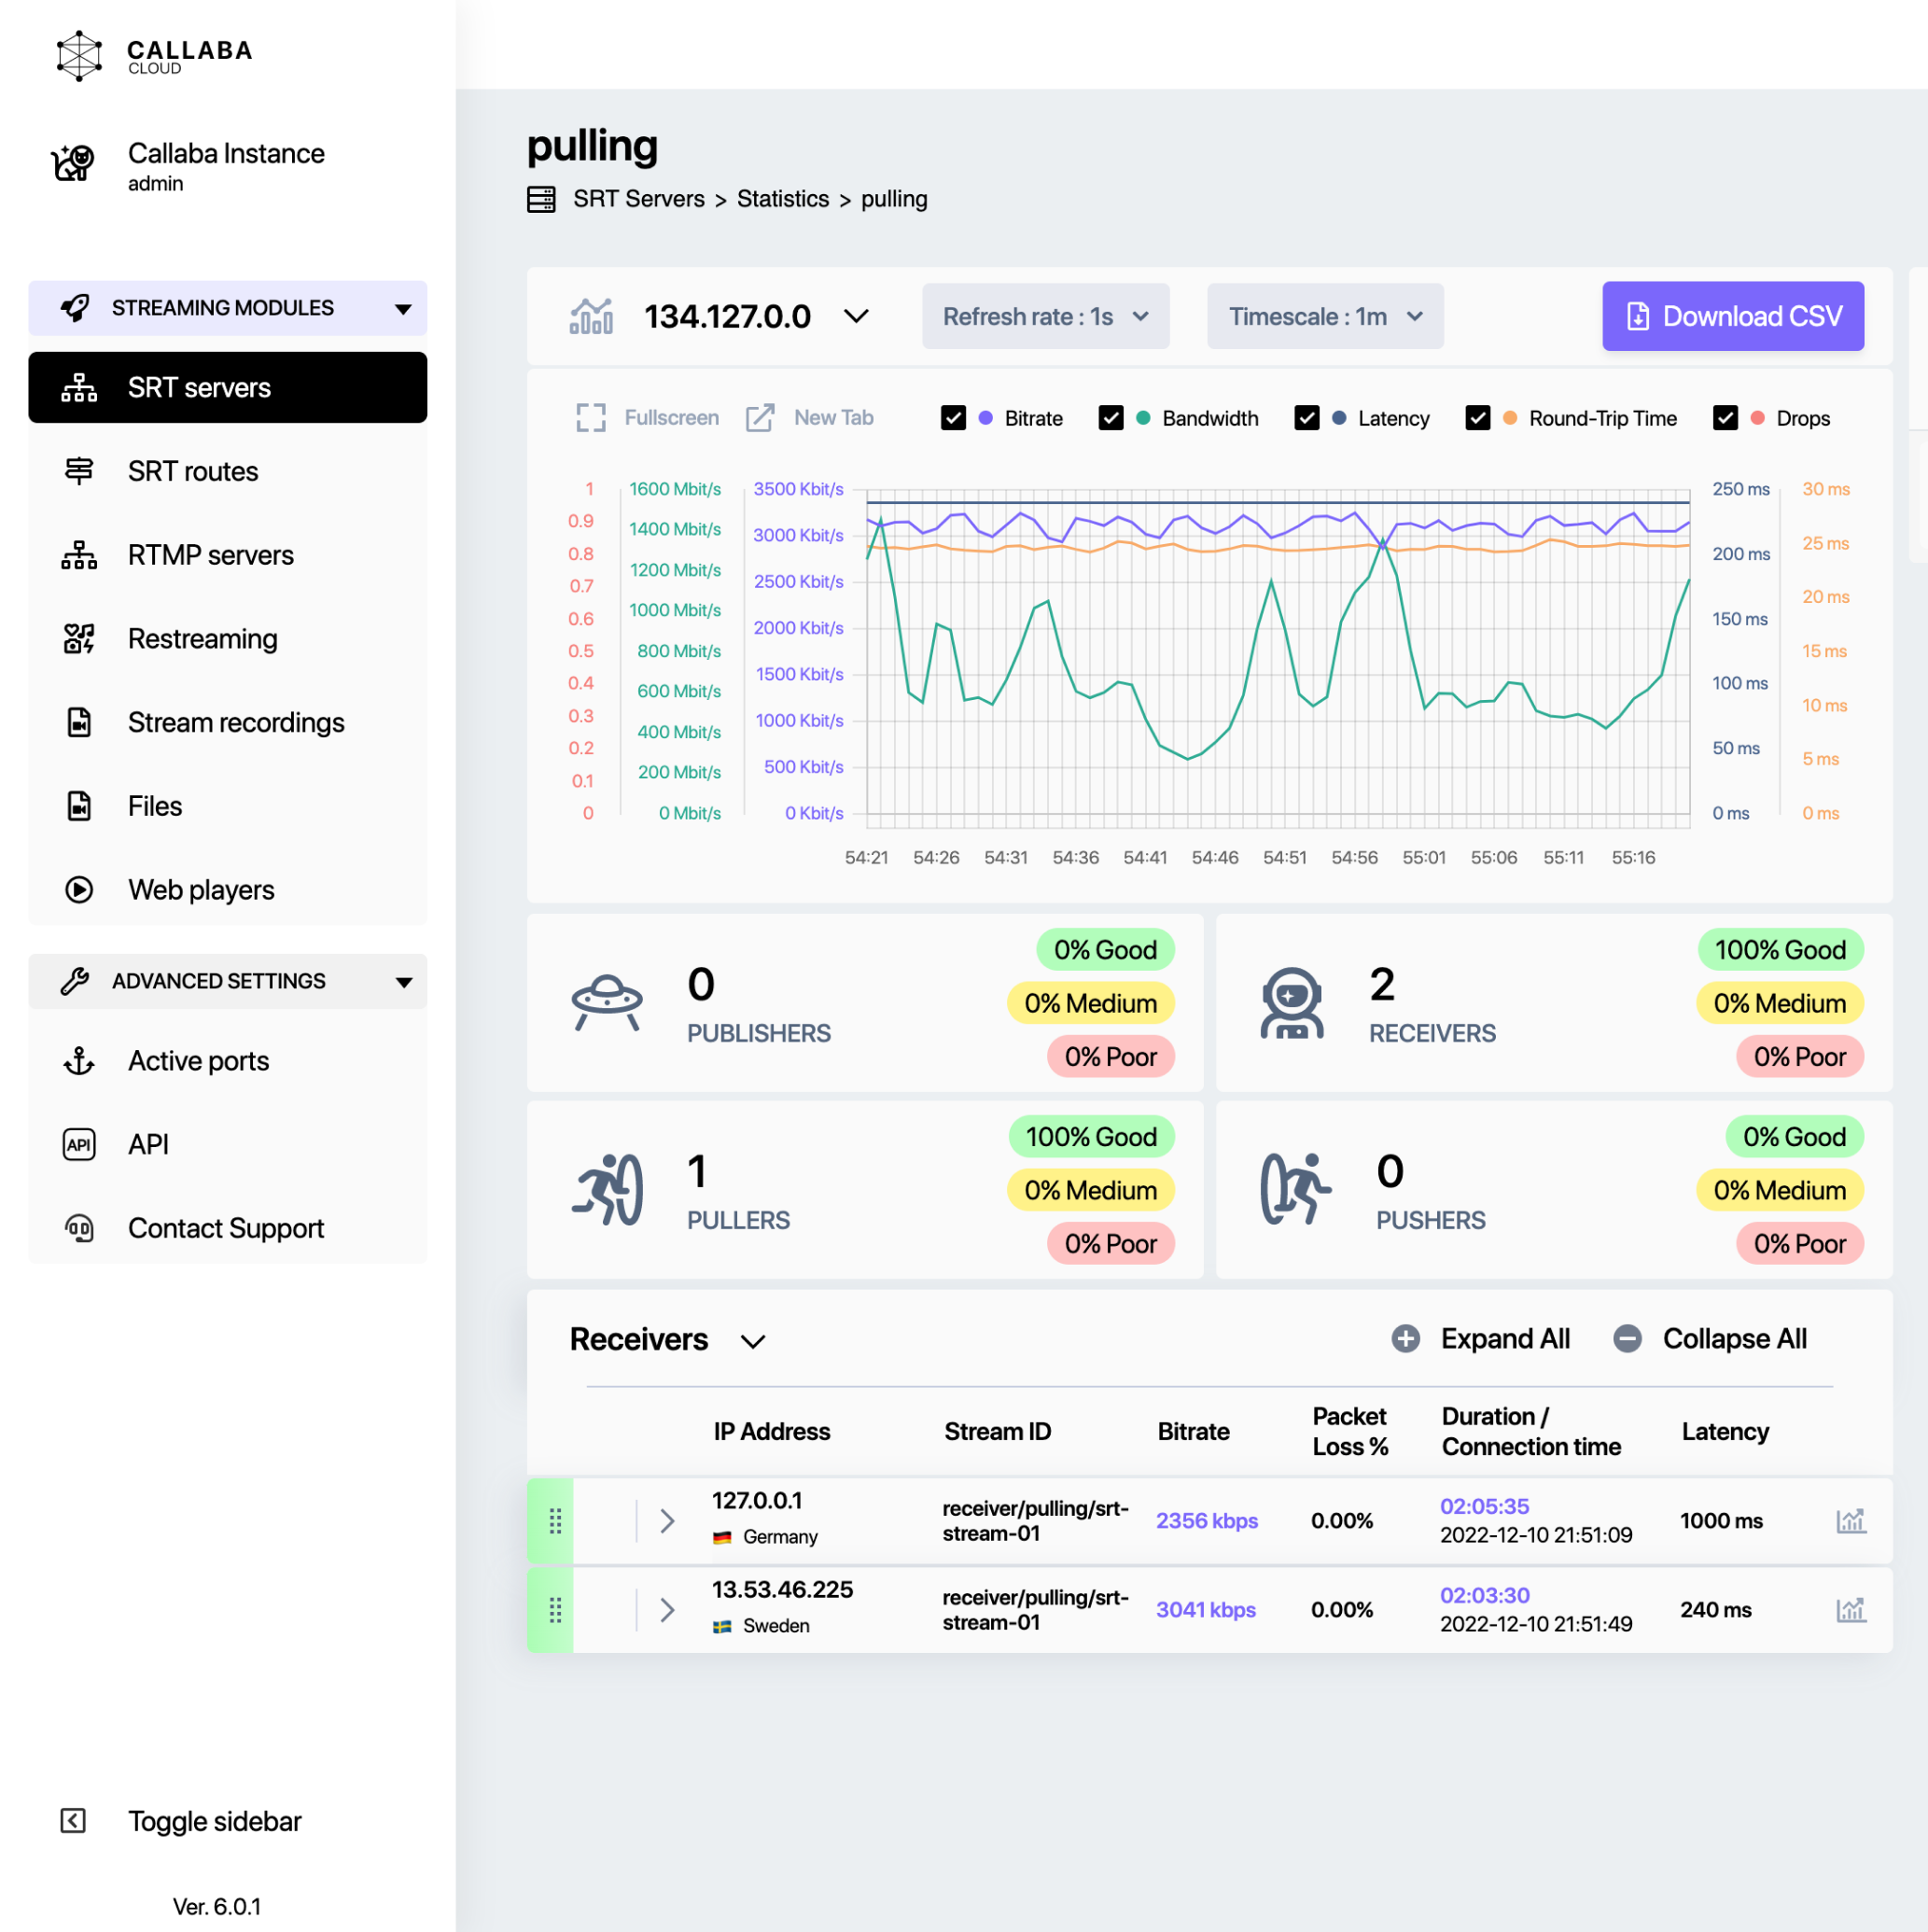Open the Timescale dropdown
Image resolution: width=1928 pixels, height=1932 pixels.
pos(1325,316)
